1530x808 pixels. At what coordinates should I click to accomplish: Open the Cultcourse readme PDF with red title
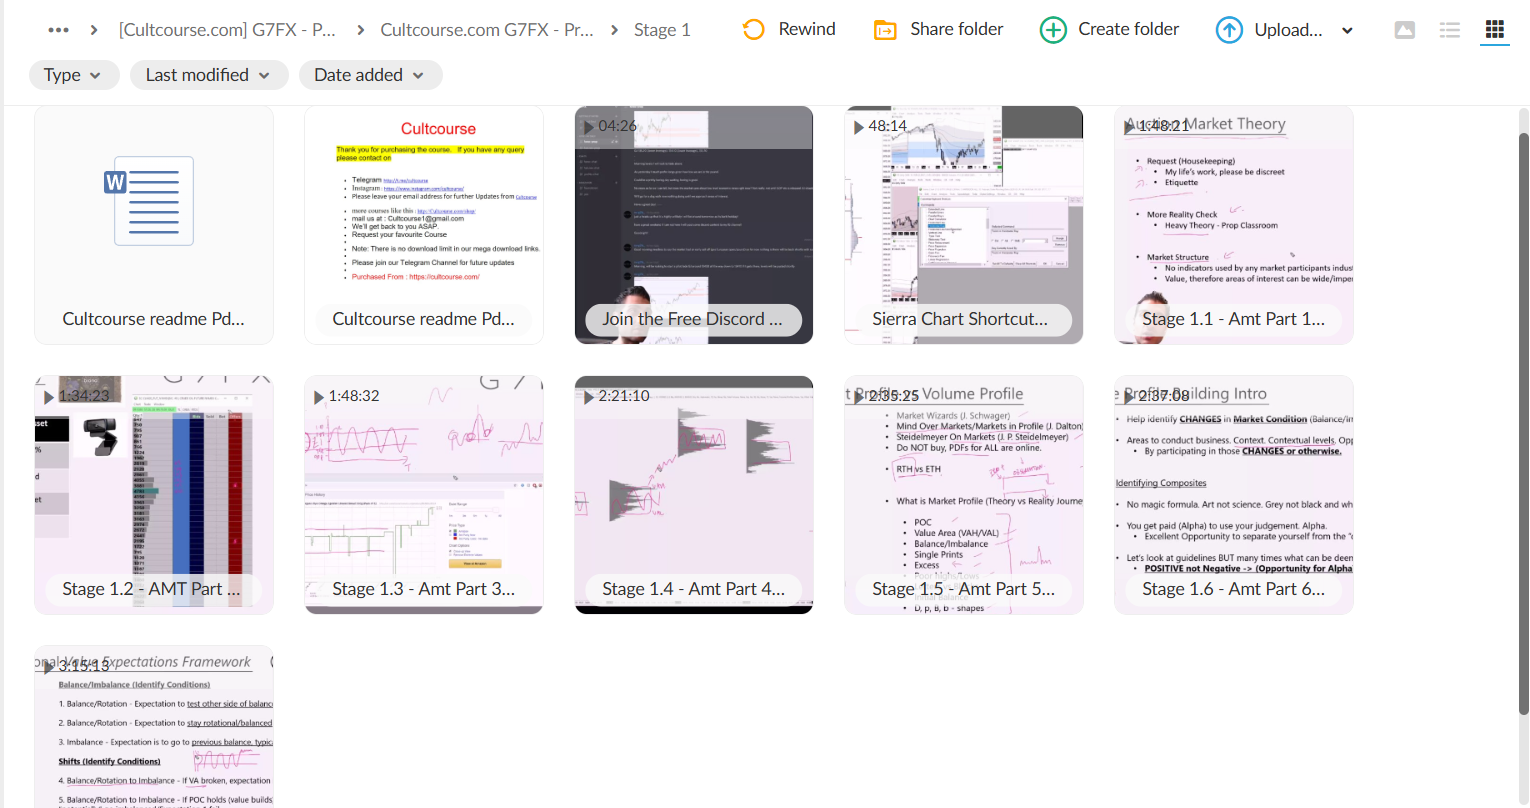[x=424, y=225]
